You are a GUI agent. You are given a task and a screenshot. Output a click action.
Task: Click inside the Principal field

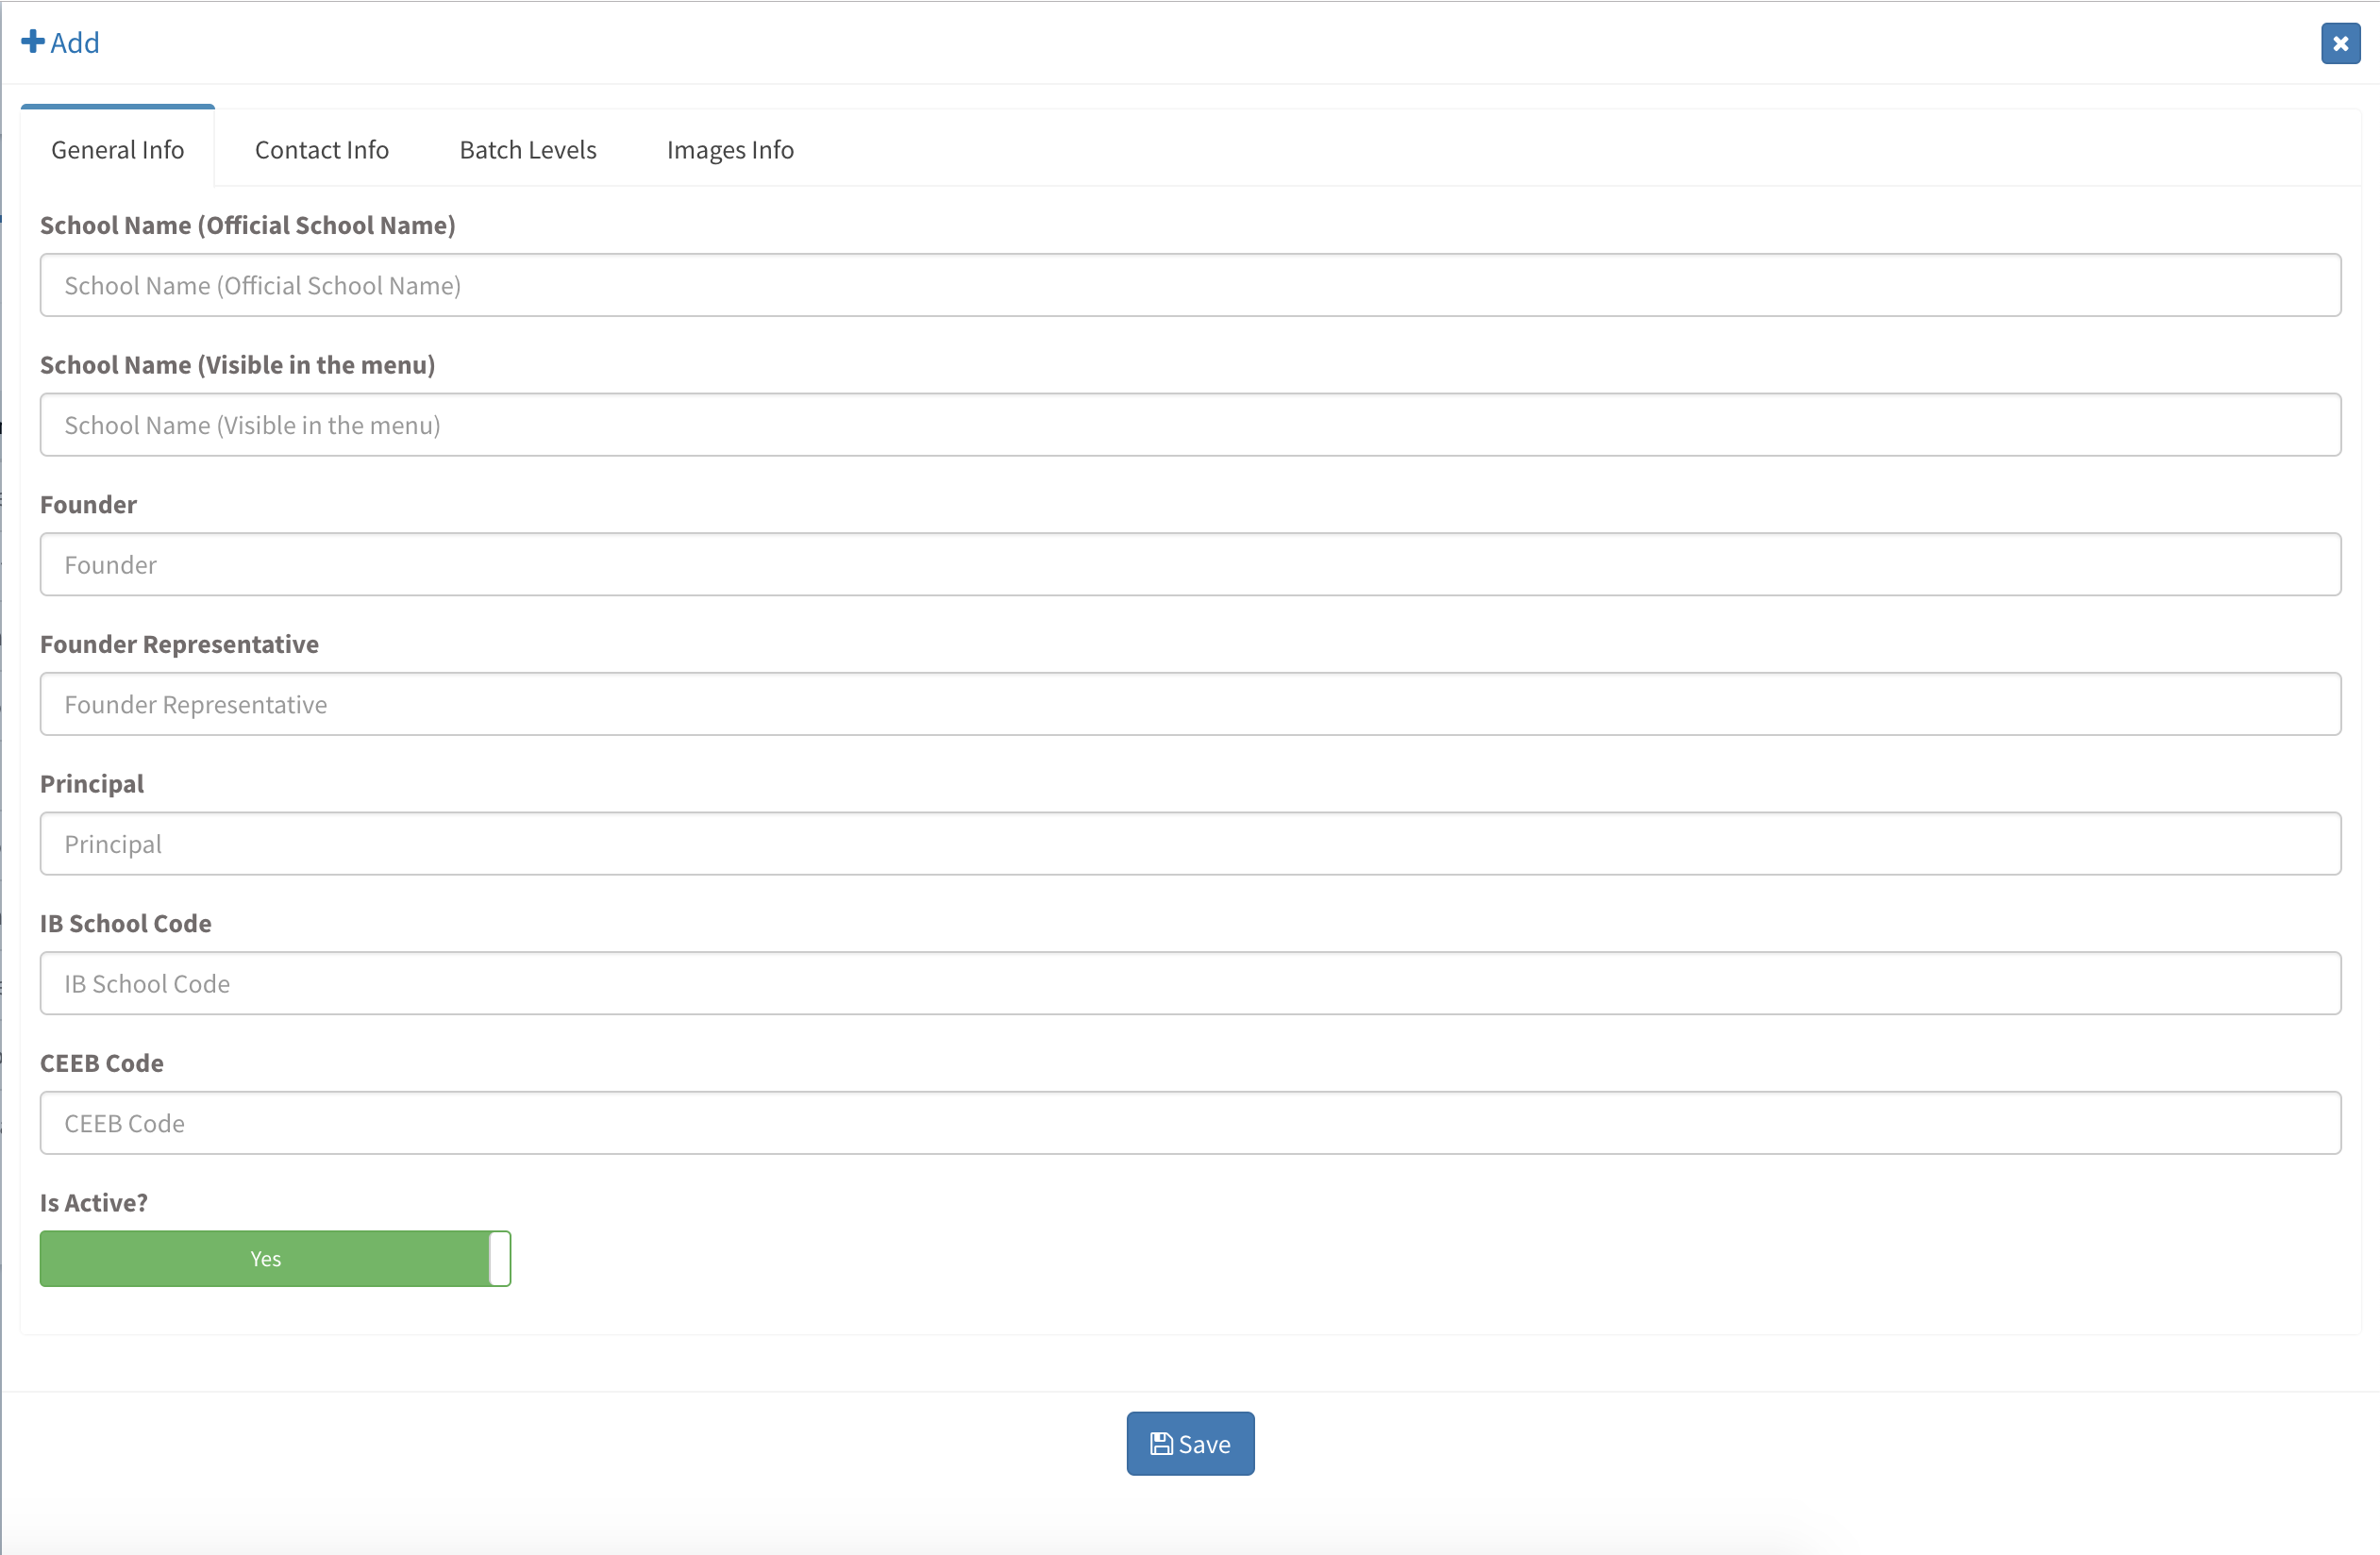point(1190,844)
